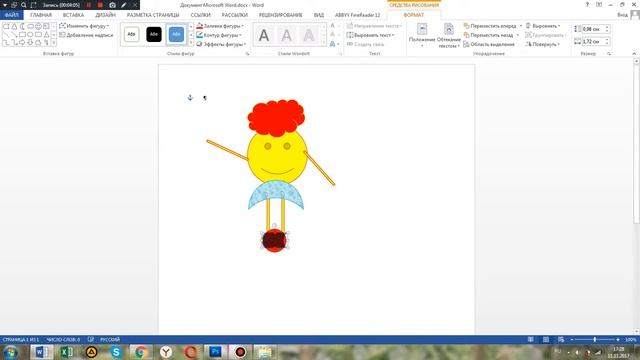Open the ABBYY FineReader 12 tab
This screenshot has height=360, width=640.
coord(357,15)
